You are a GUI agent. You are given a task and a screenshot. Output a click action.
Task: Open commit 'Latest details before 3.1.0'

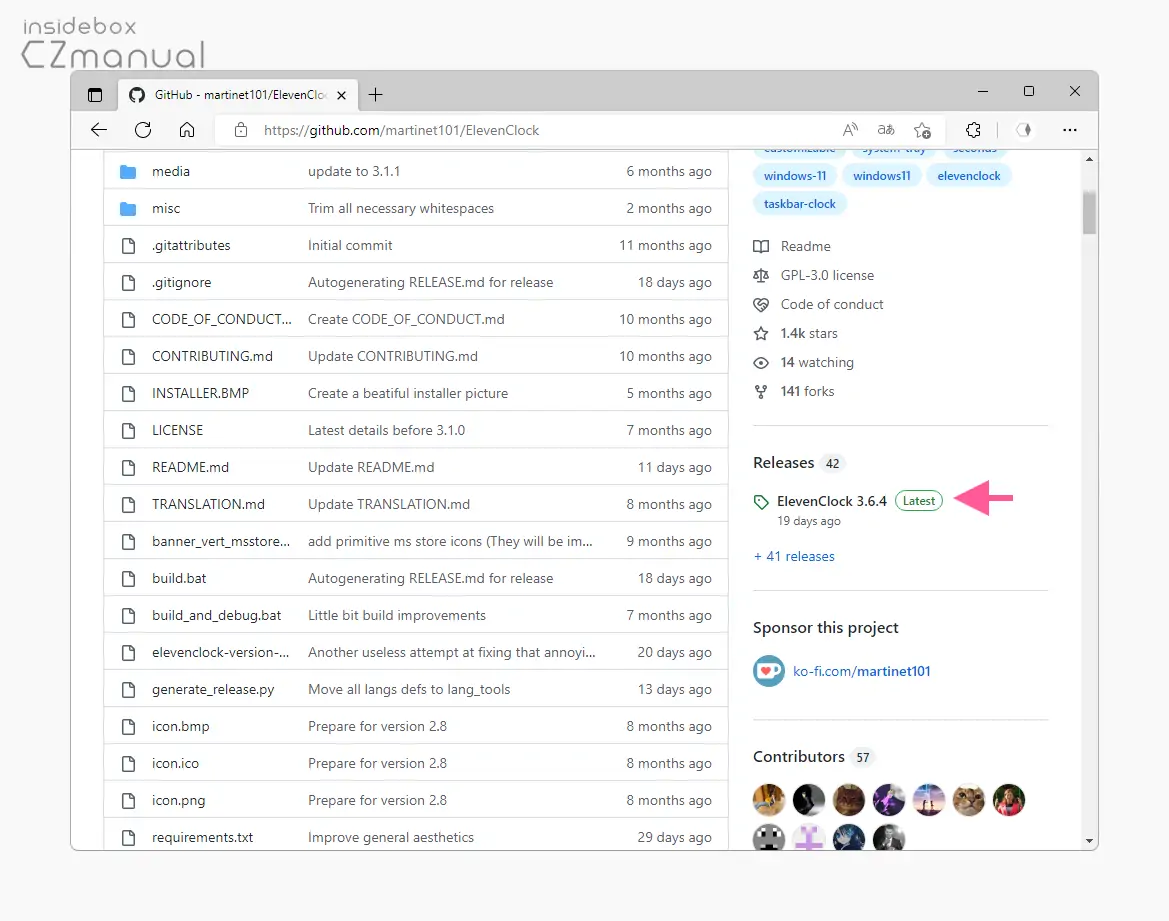pos(386,430)
